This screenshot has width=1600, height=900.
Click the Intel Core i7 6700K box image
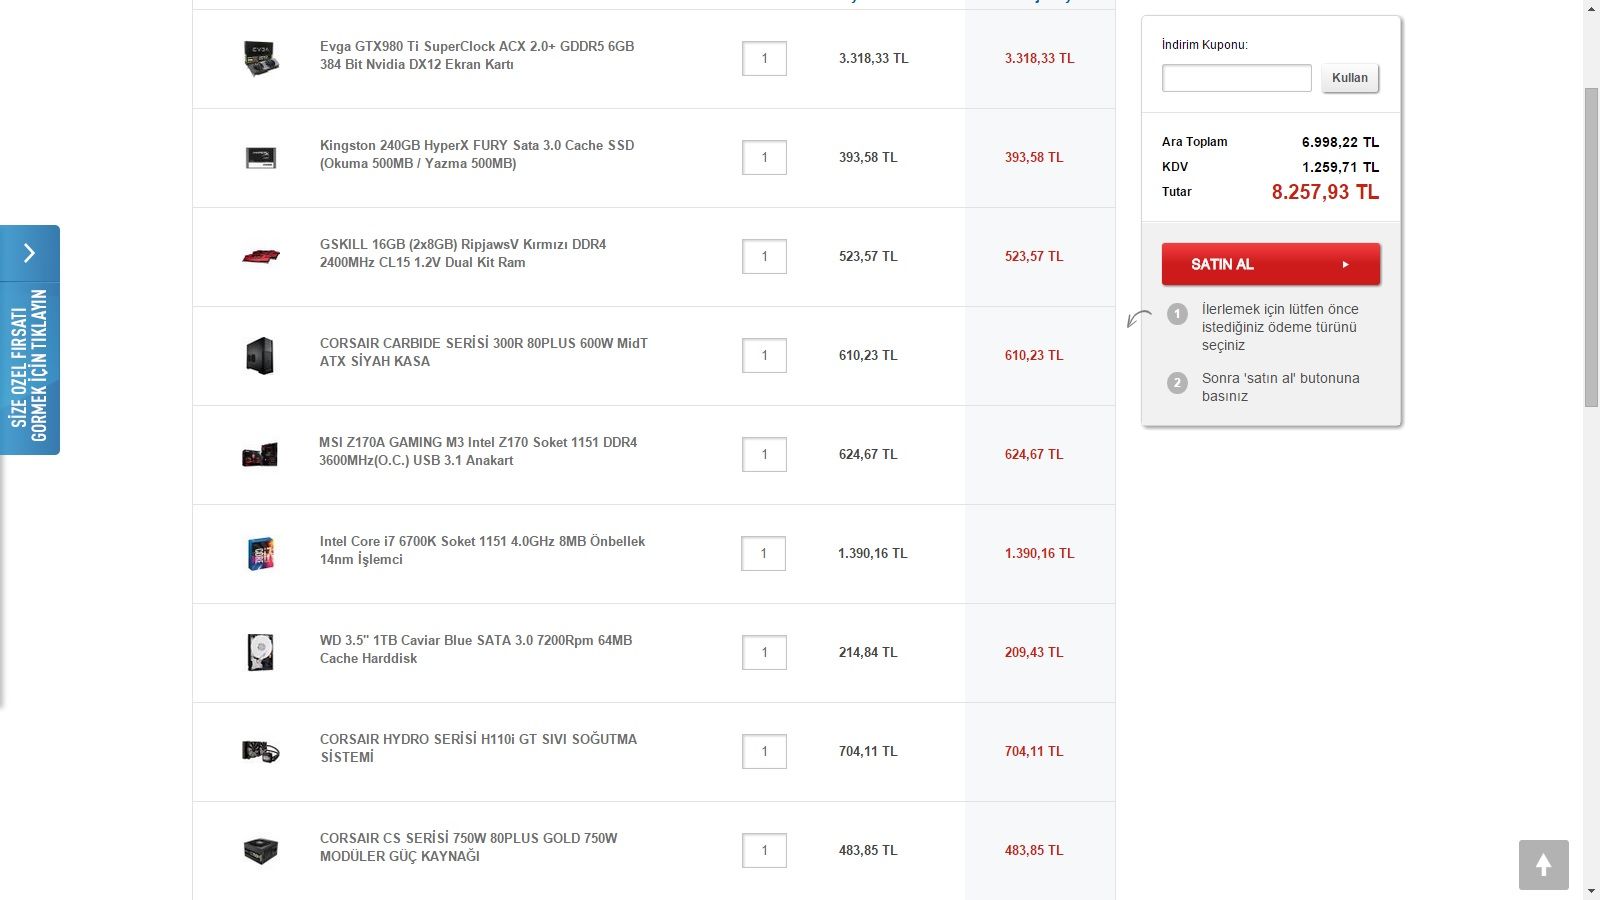pyautogui.click(x=260, y=553)
